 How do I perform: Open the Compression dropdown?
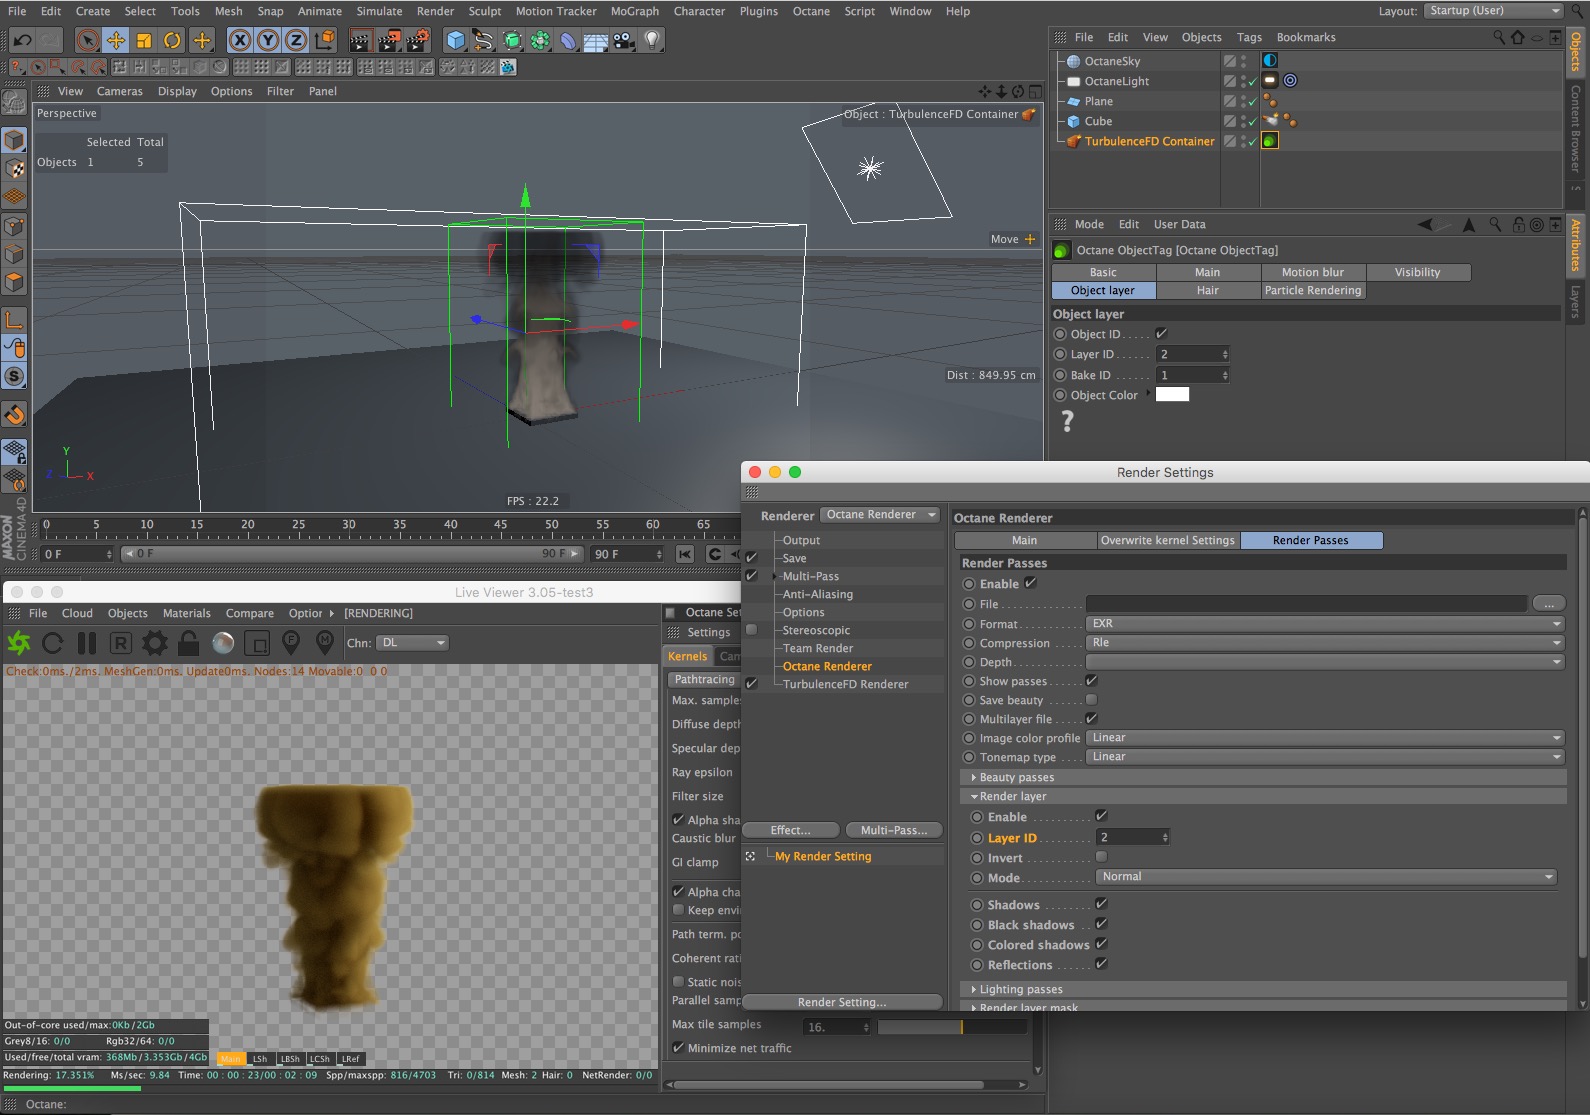coord(1325,643)
